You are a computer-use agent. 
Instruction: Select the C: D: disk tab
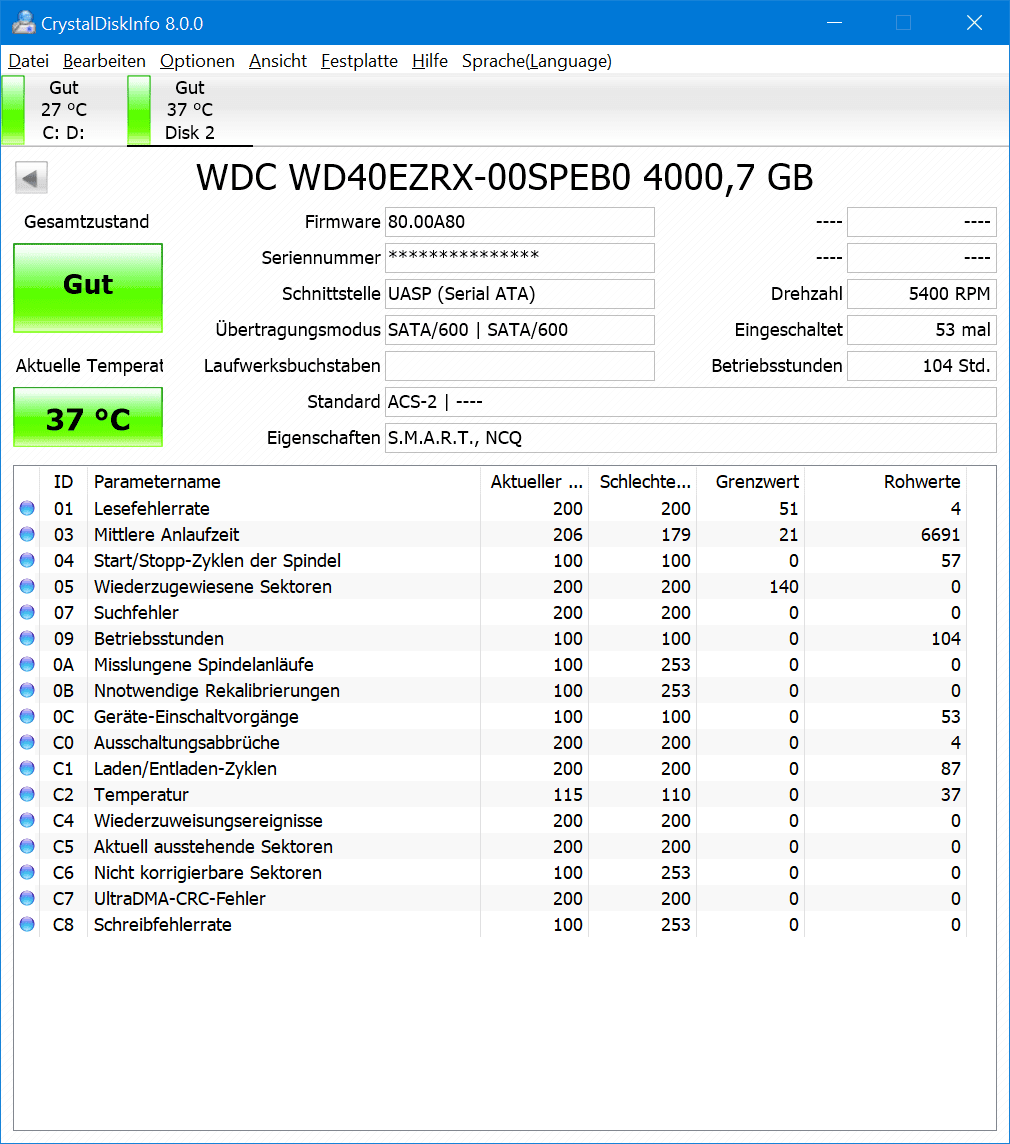pos(63,110)
